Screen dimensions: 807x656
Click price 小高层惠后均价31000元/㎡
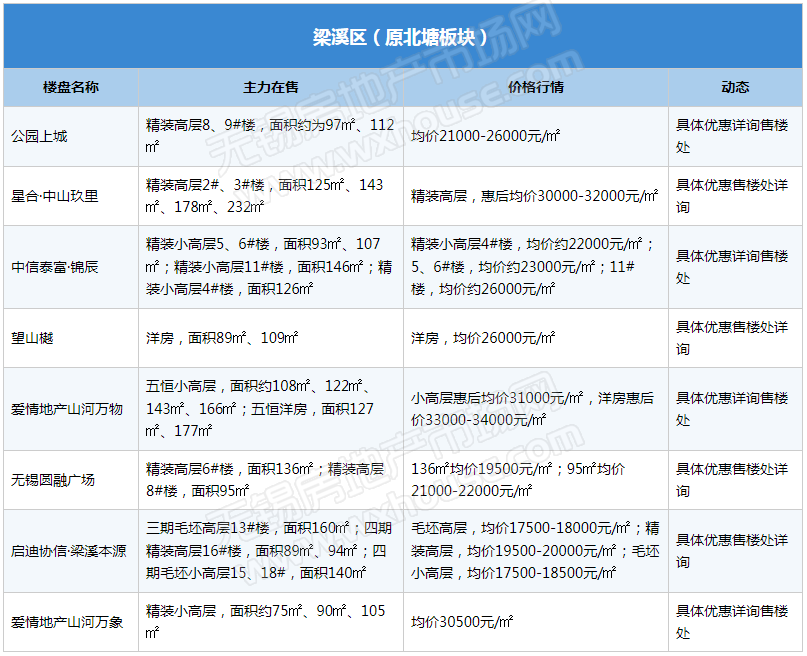[497, 398]
